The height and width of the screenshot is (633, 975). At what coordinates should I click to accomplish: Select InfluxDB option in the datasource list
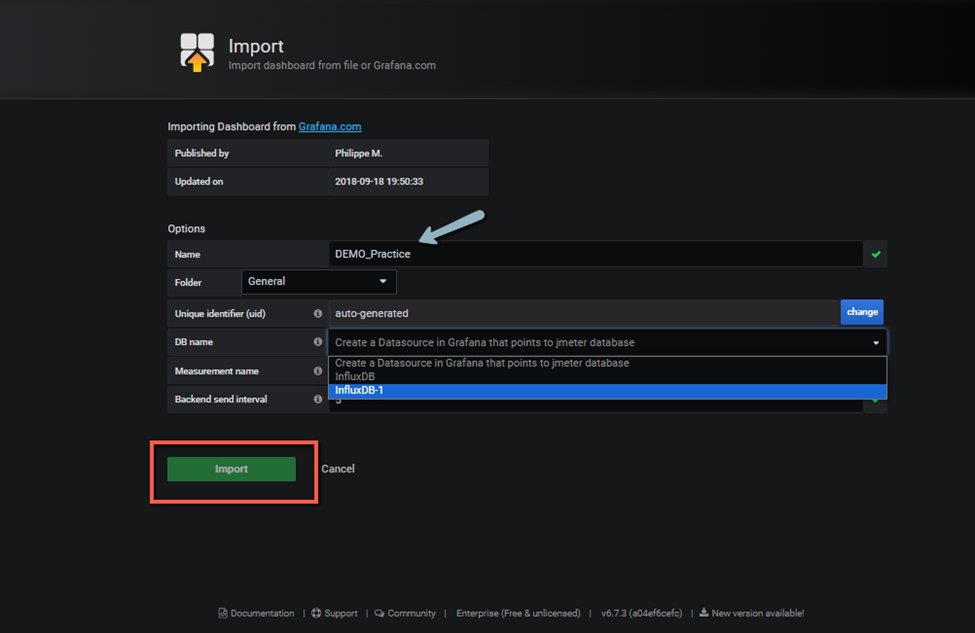(x=608, y=377)
